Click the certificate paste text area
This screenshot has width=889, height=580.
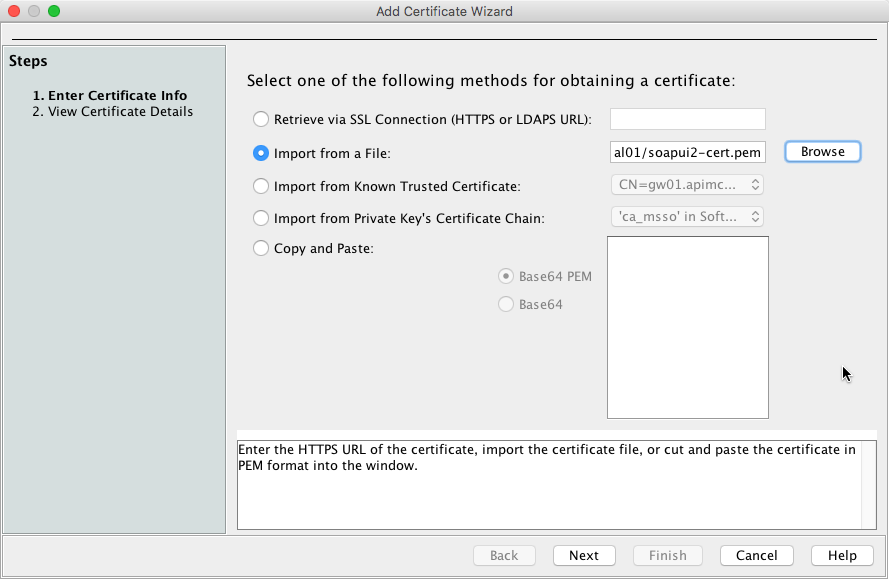pyautogui.click(x=688, y=327)
